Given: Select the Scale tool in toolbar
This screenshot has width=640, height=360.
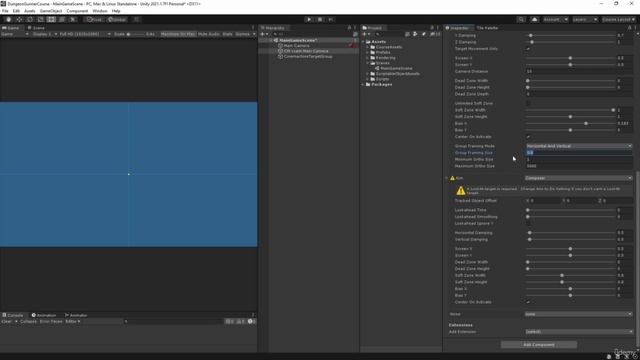Looking at the screenshot, I should coord(40,19).
